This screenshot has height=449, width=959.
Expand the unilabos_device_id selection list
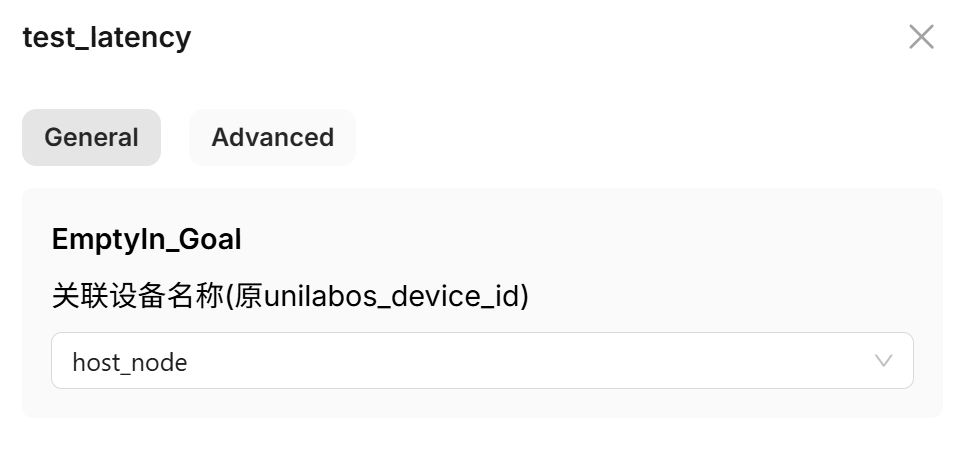(481, 361)
